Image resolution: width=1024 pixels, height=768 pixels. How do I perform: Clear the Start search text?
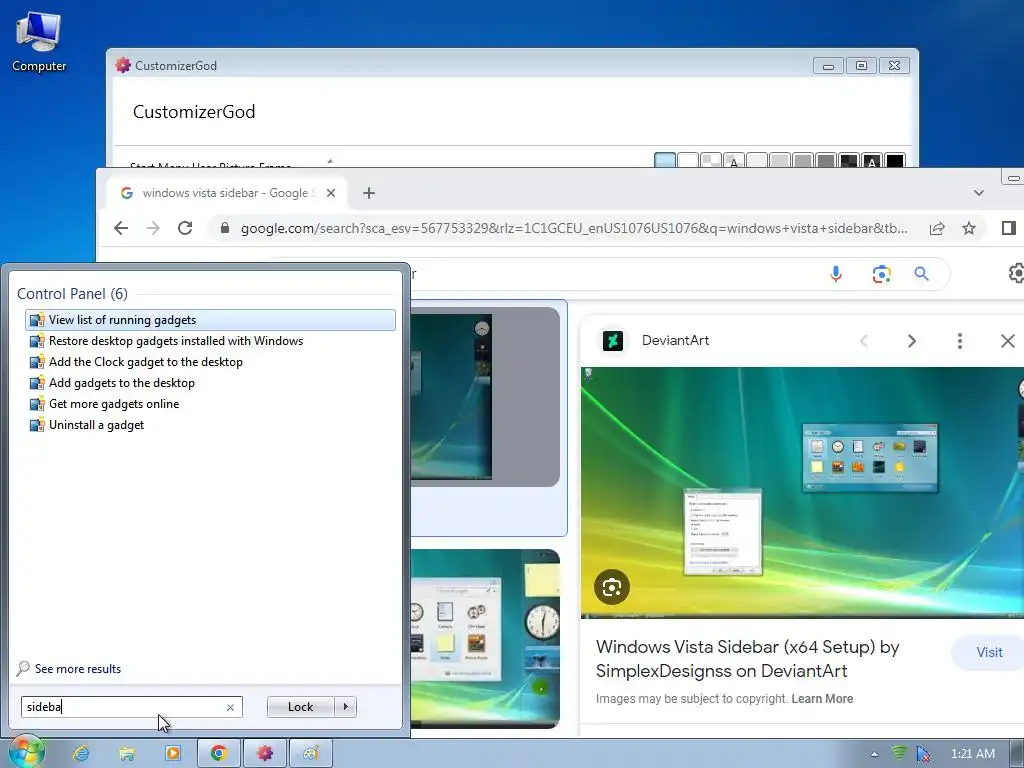coord(230,707)
